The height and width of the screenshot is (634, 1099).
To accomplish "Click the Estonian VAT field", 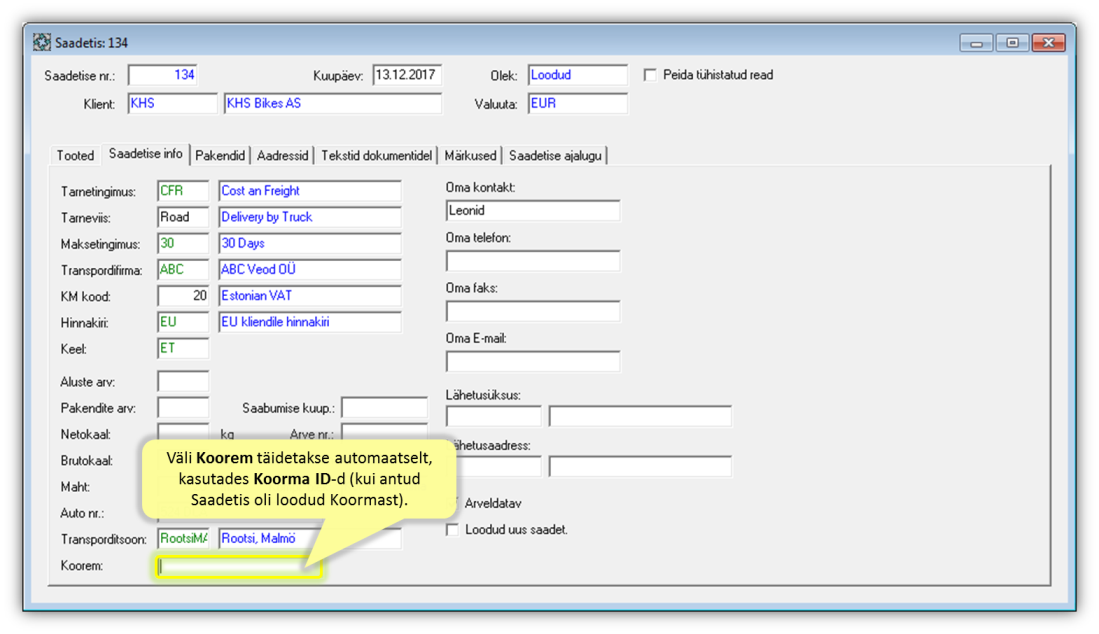I will tap(310, 296).
